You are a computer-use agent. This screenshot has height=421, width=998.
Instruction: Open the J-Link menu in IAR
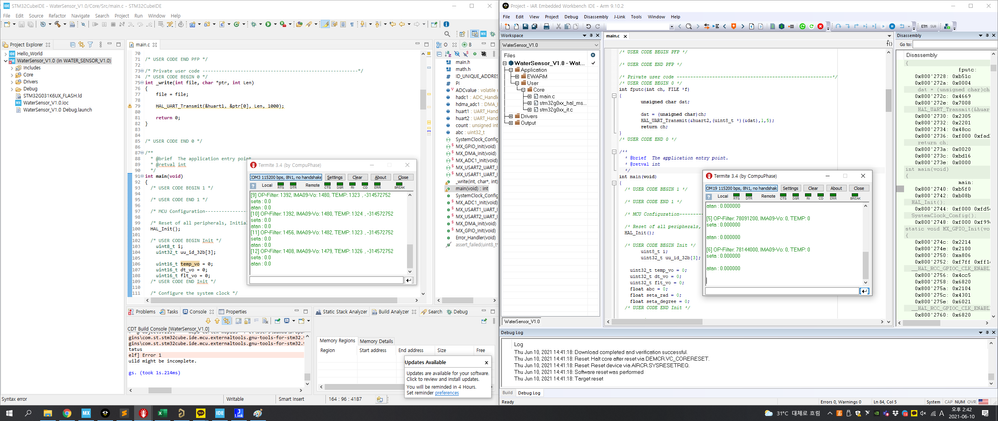pos(619,16)
